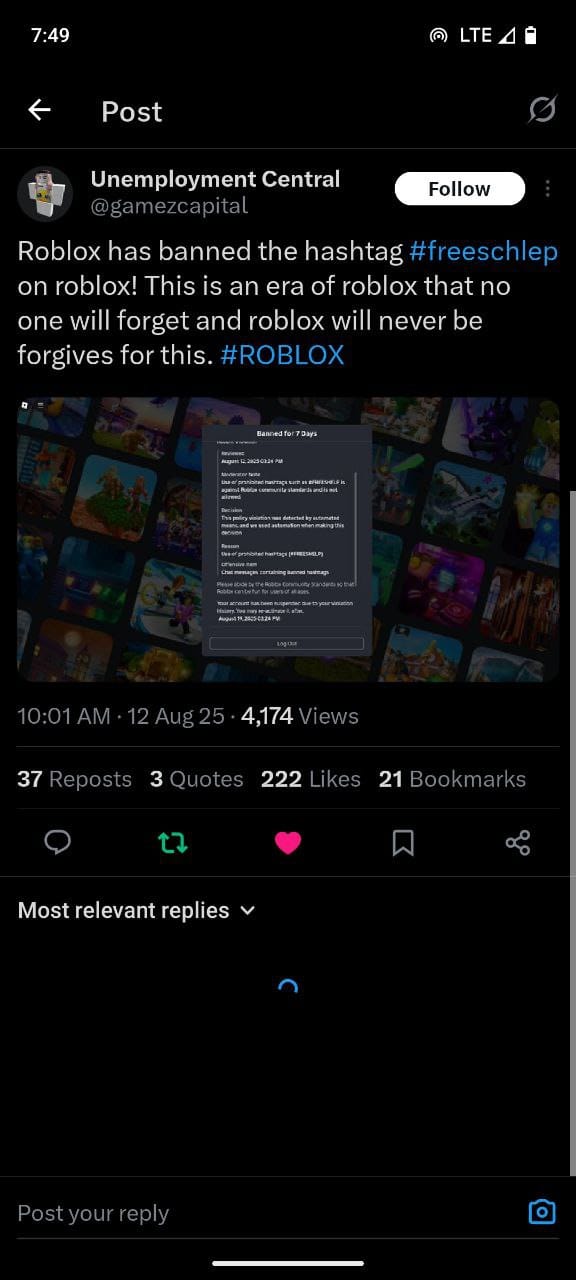
Task: Open the attached Roblox ban screenshot
Action: point(288,540)
